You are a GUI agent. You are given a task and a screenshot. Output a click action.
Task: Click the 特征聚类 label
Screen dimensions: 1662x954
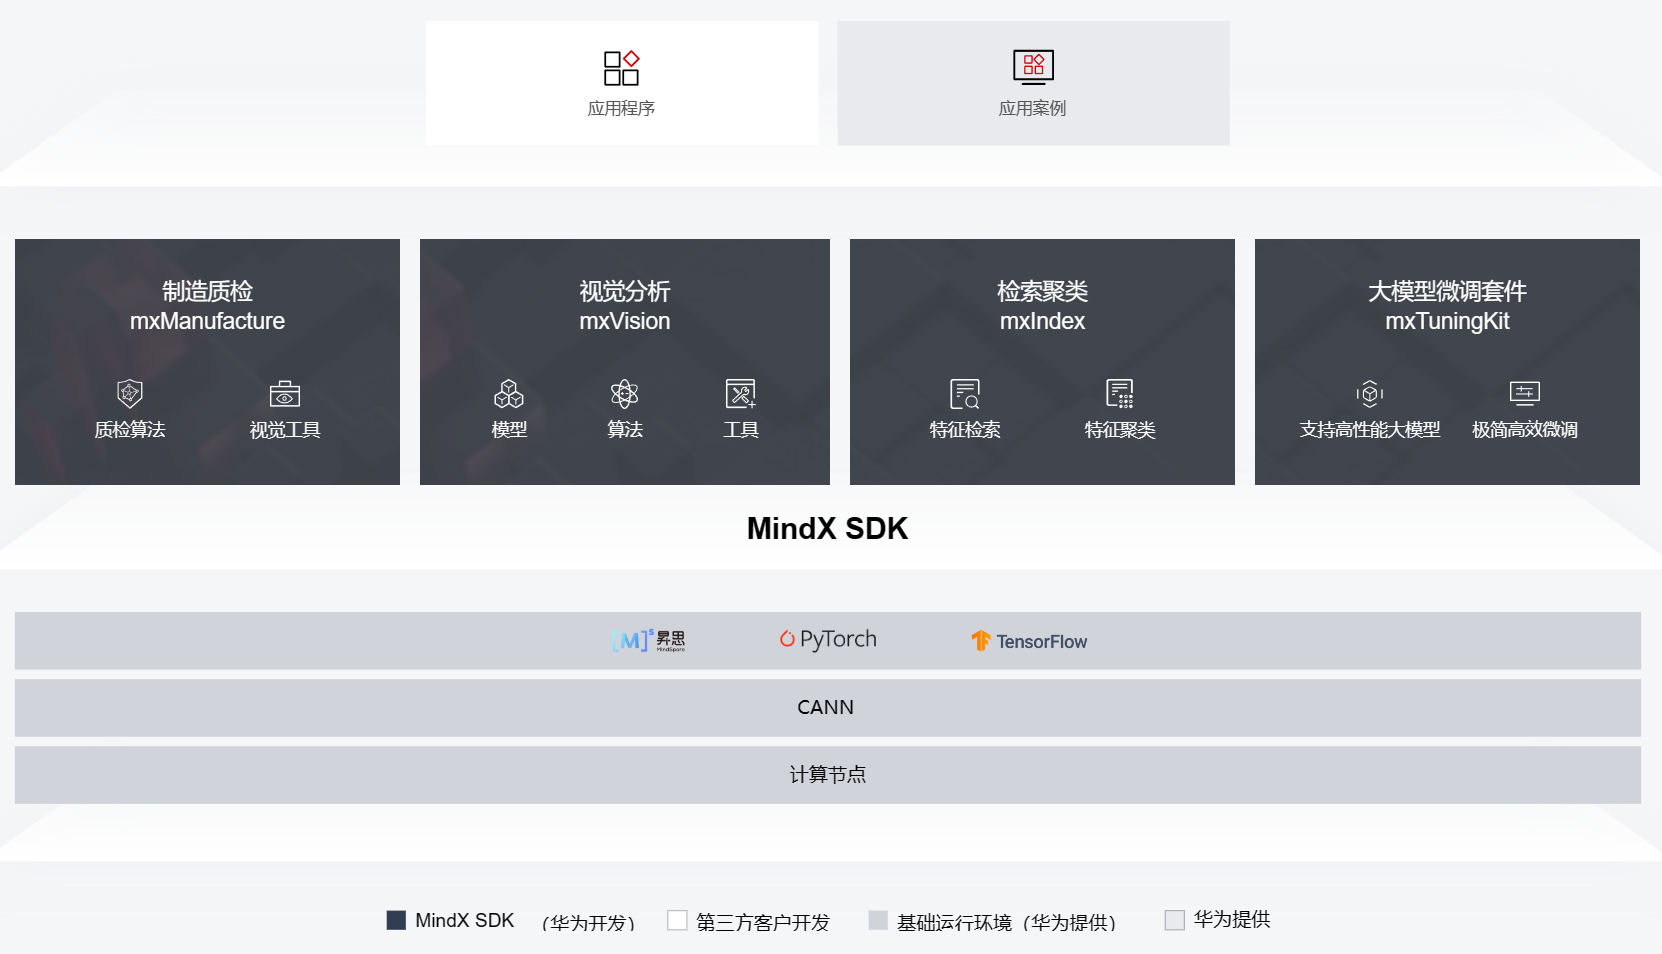pos(1120,430)
